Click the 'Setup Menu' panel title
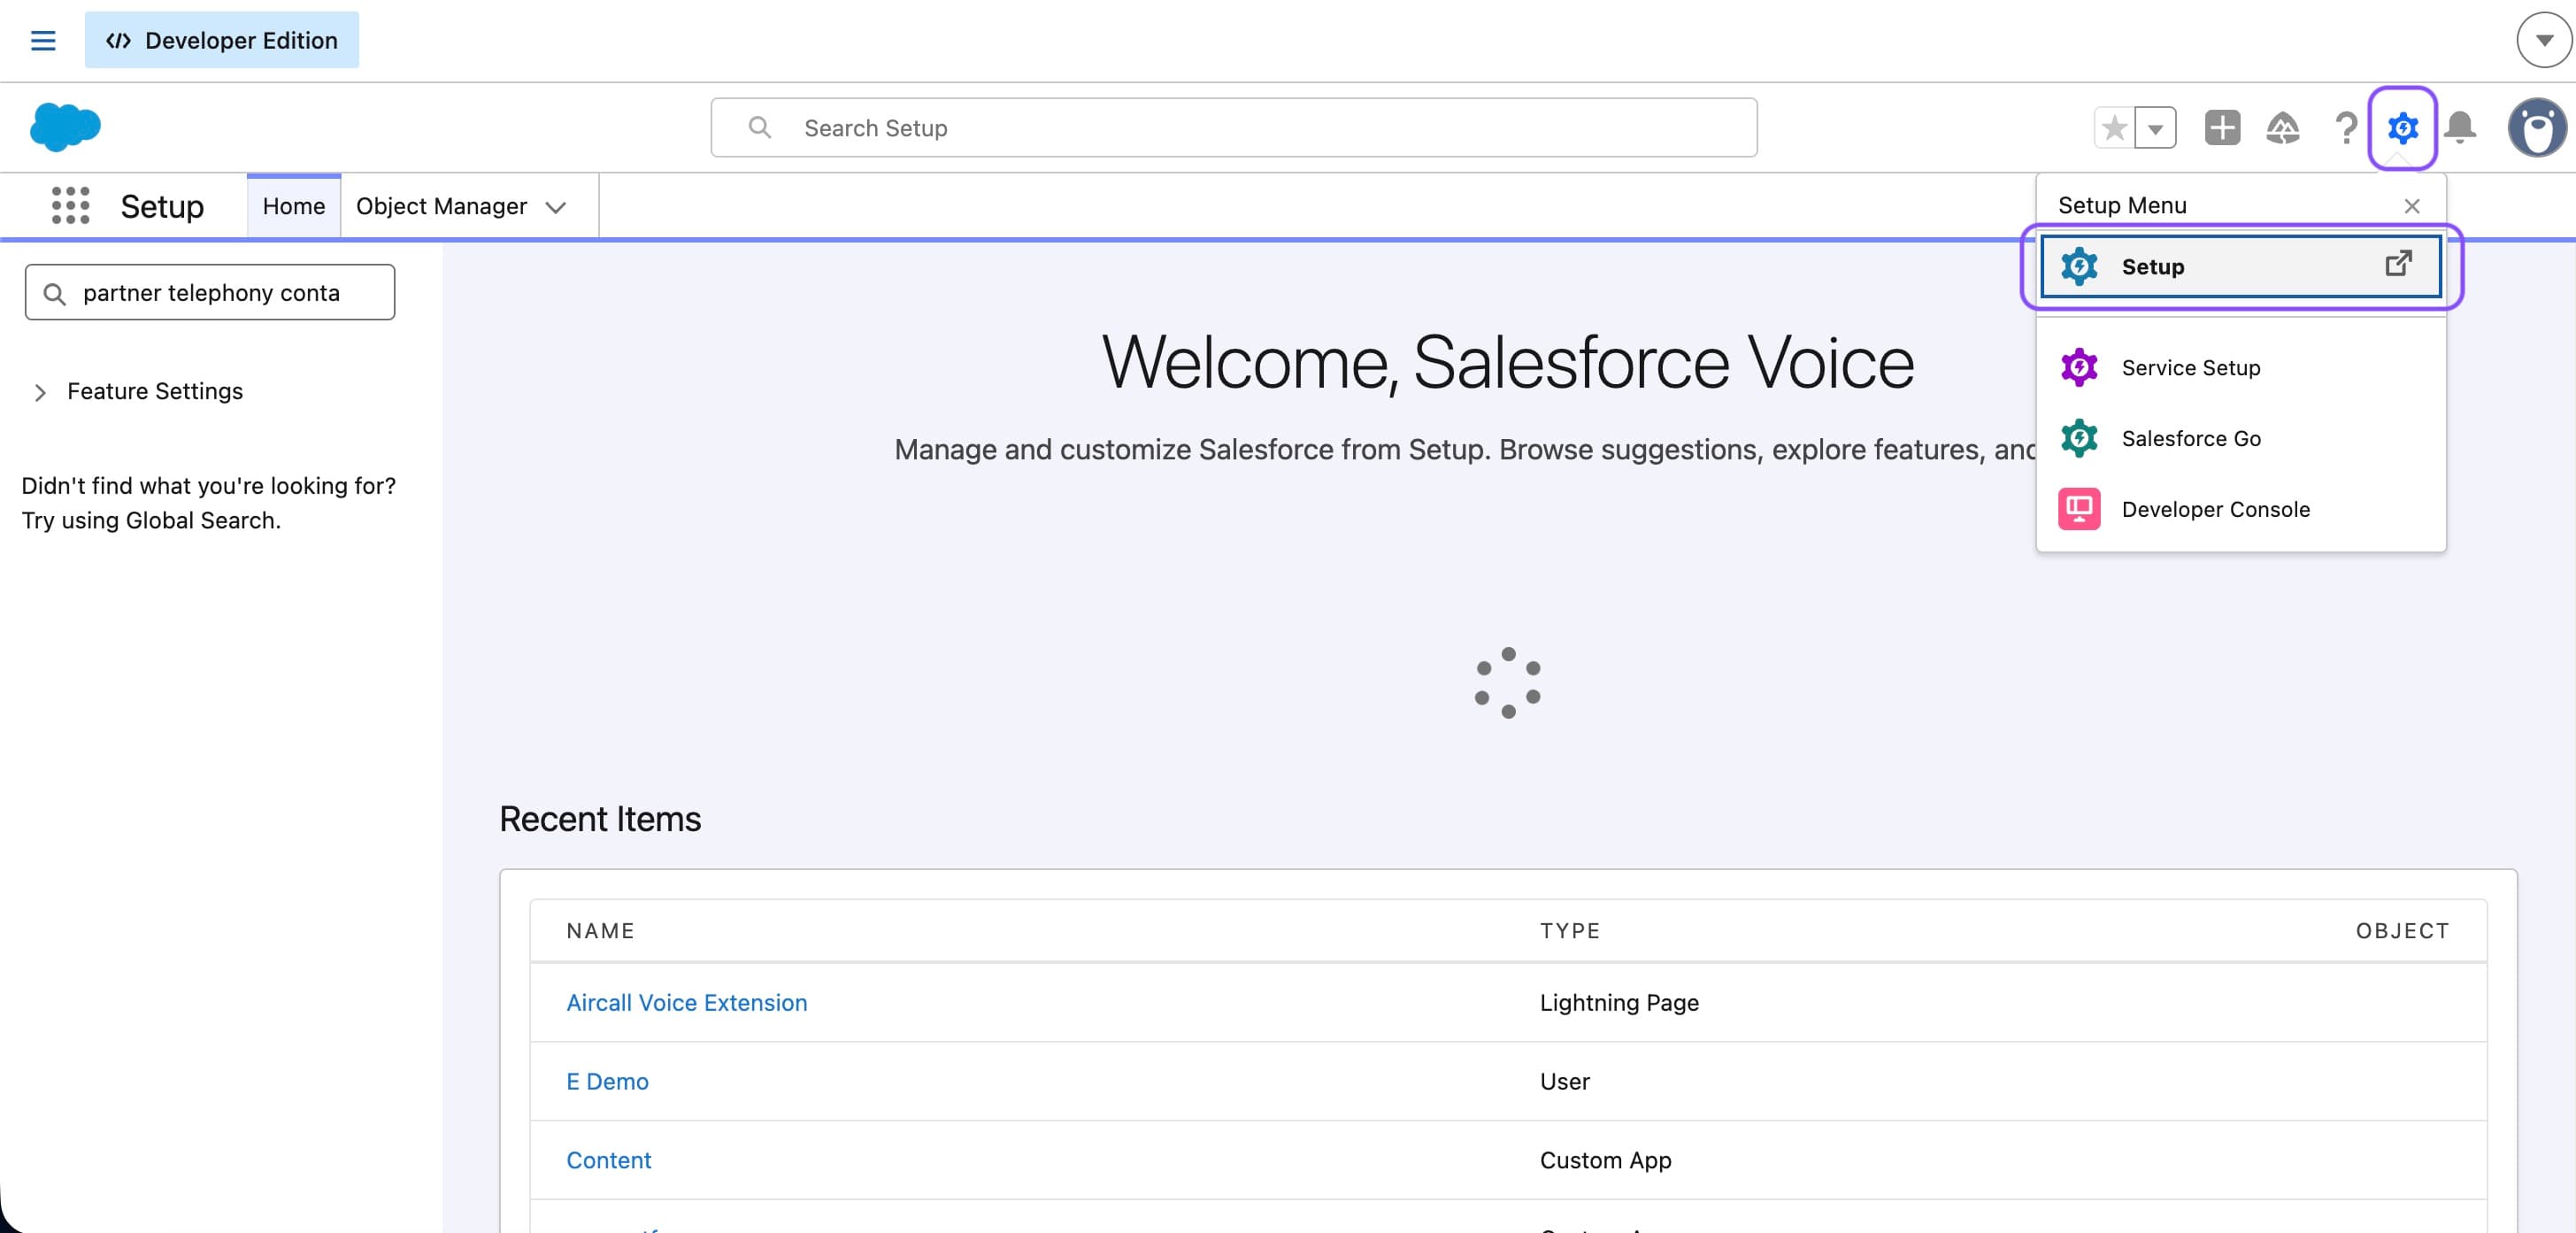 (2122, 205)
